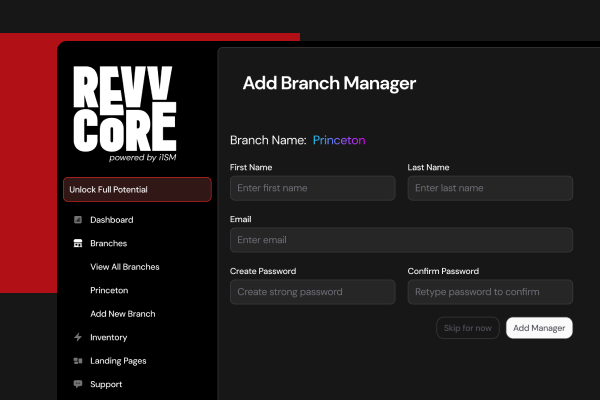Screen dimensions: 600x400
Task: Click the Add Manager button
Action: [539, 328]
